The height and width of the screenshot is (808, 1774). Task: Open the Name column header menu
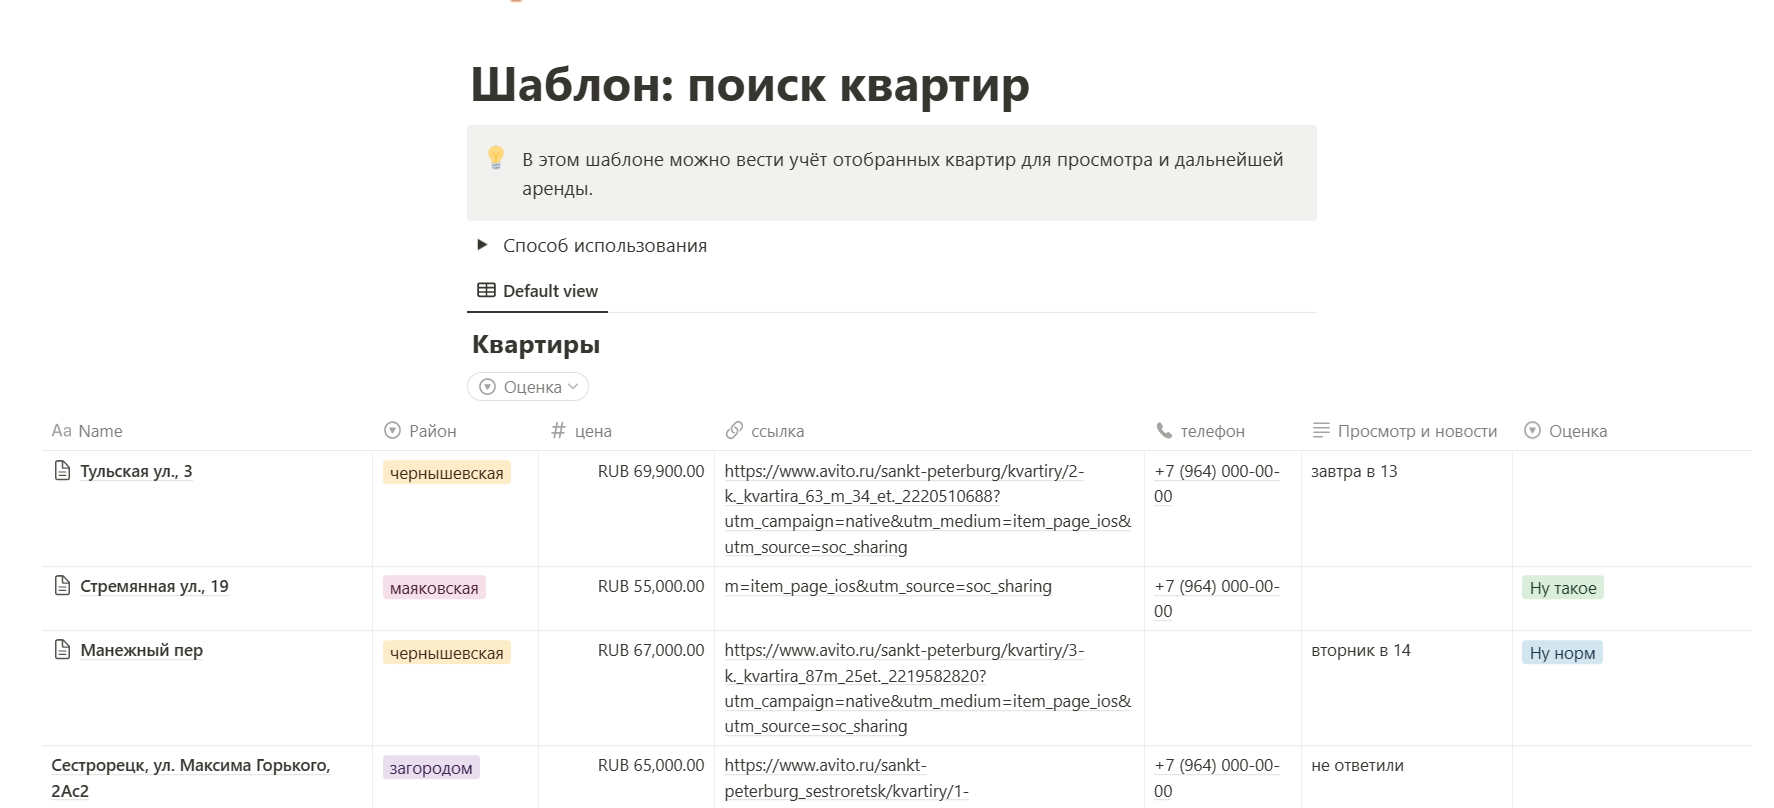(207, 430)
